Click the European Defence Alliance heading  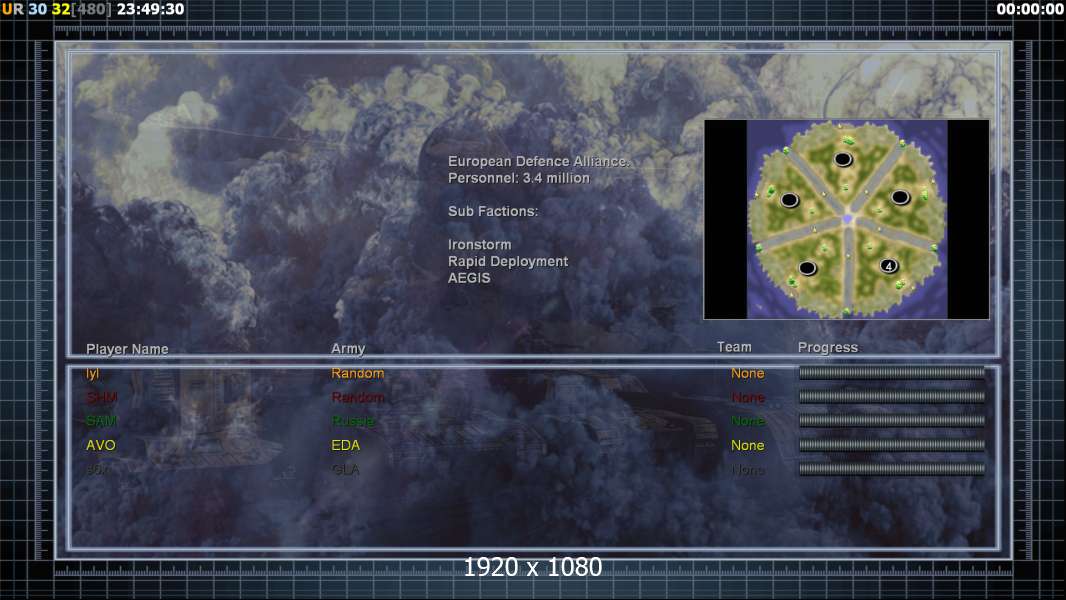point(538,161)
